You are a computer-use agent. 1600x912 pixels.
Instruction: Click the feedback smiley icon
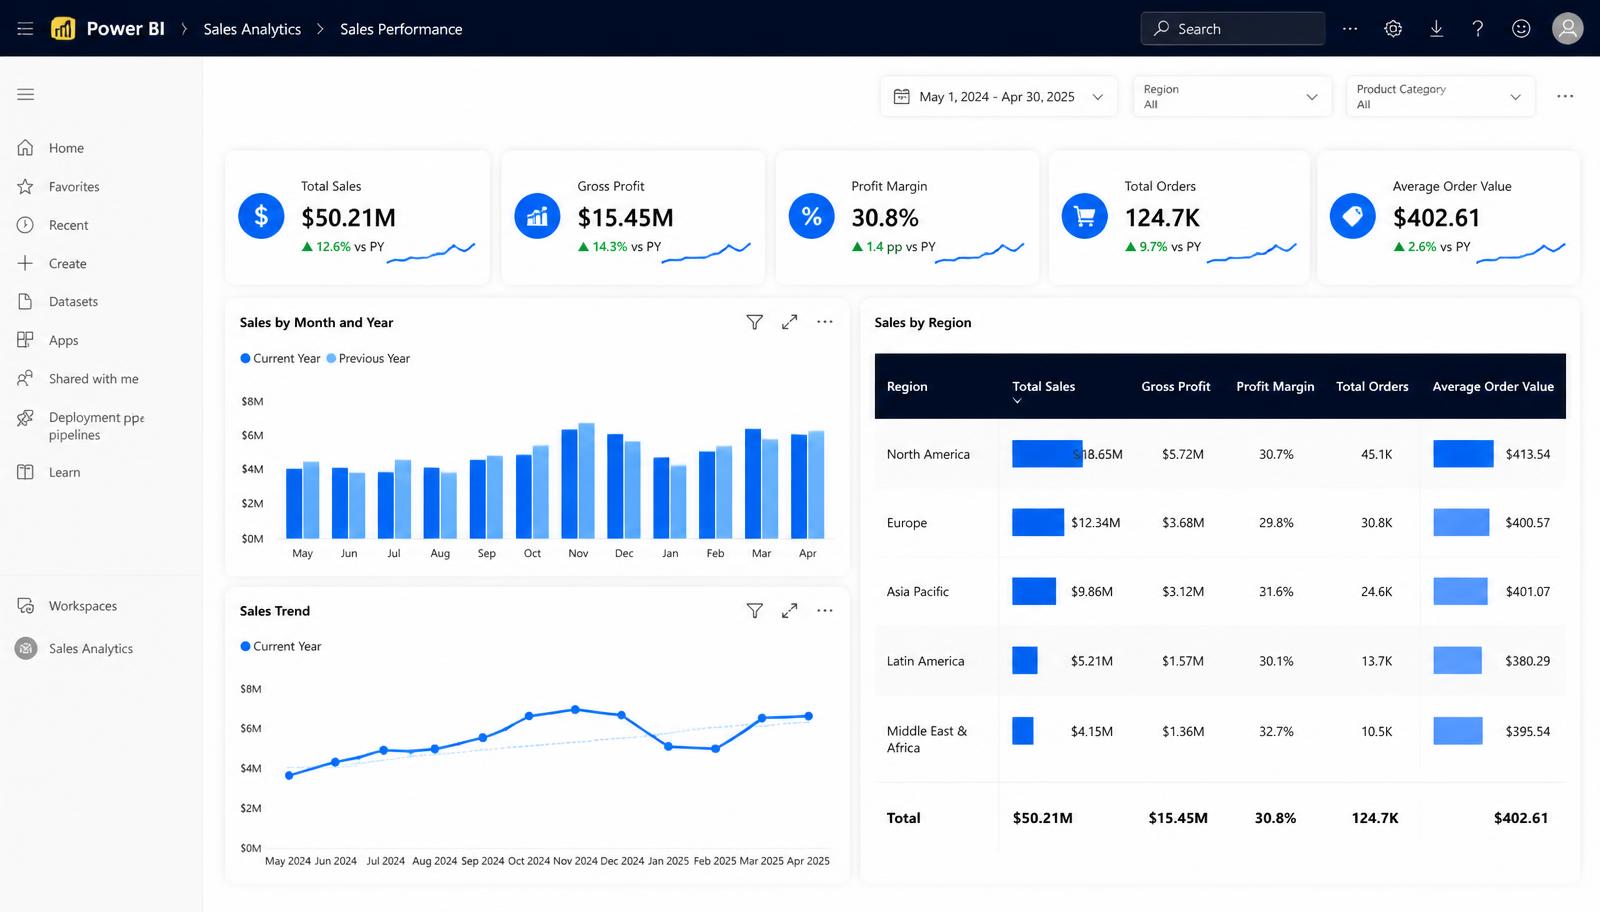[x=1521, y=29]
